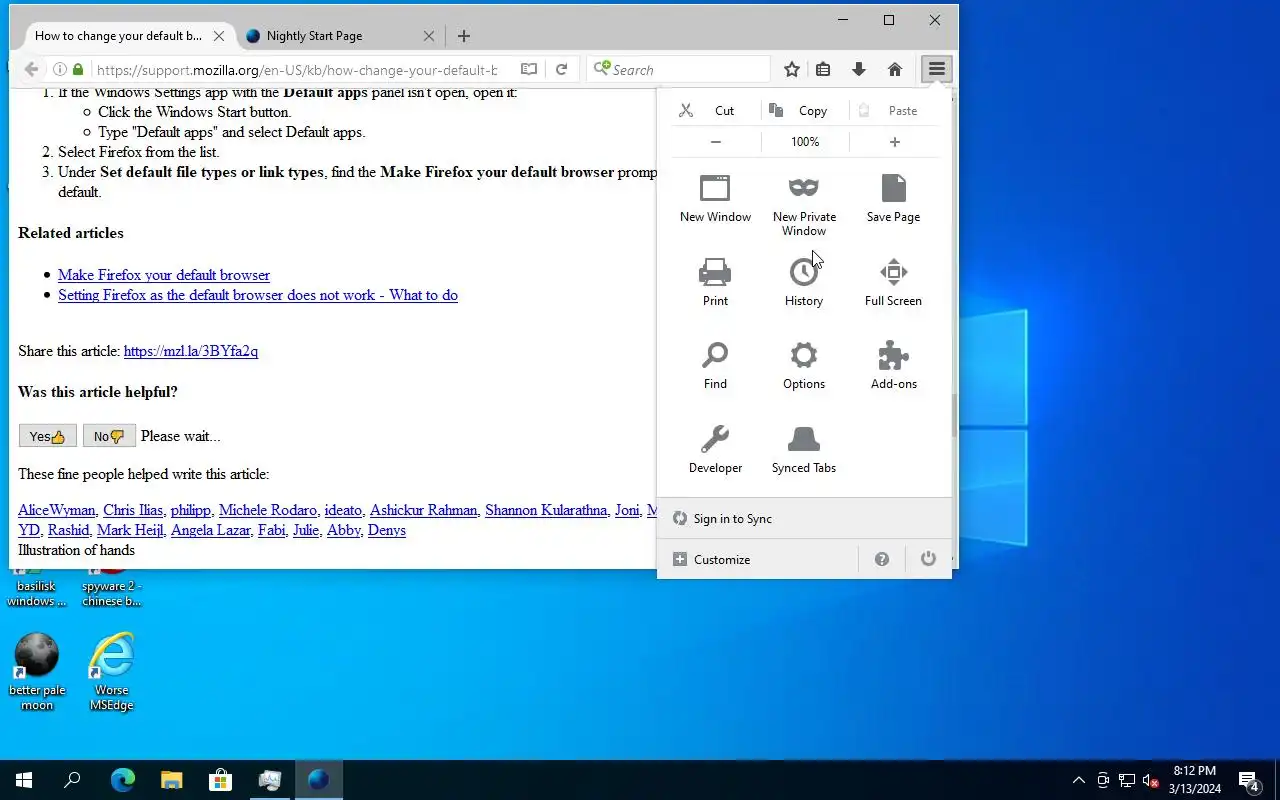Open a New Private Window
The width and height of the screenshot is (1280, 800).
tap(804, 205)
